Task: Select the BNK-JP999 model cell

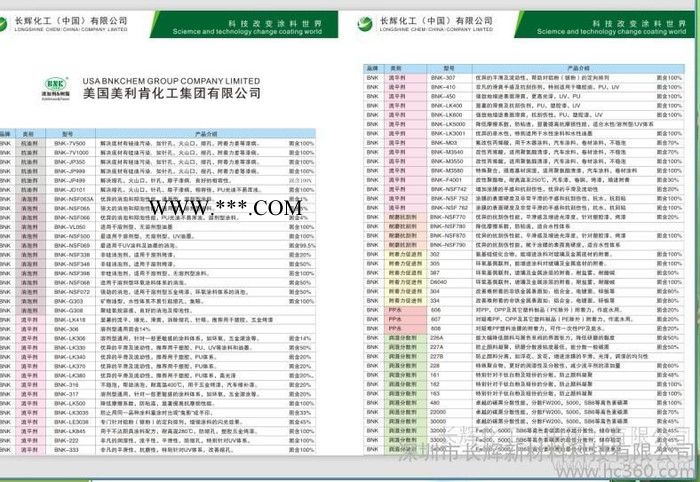Action: (70, 171)
